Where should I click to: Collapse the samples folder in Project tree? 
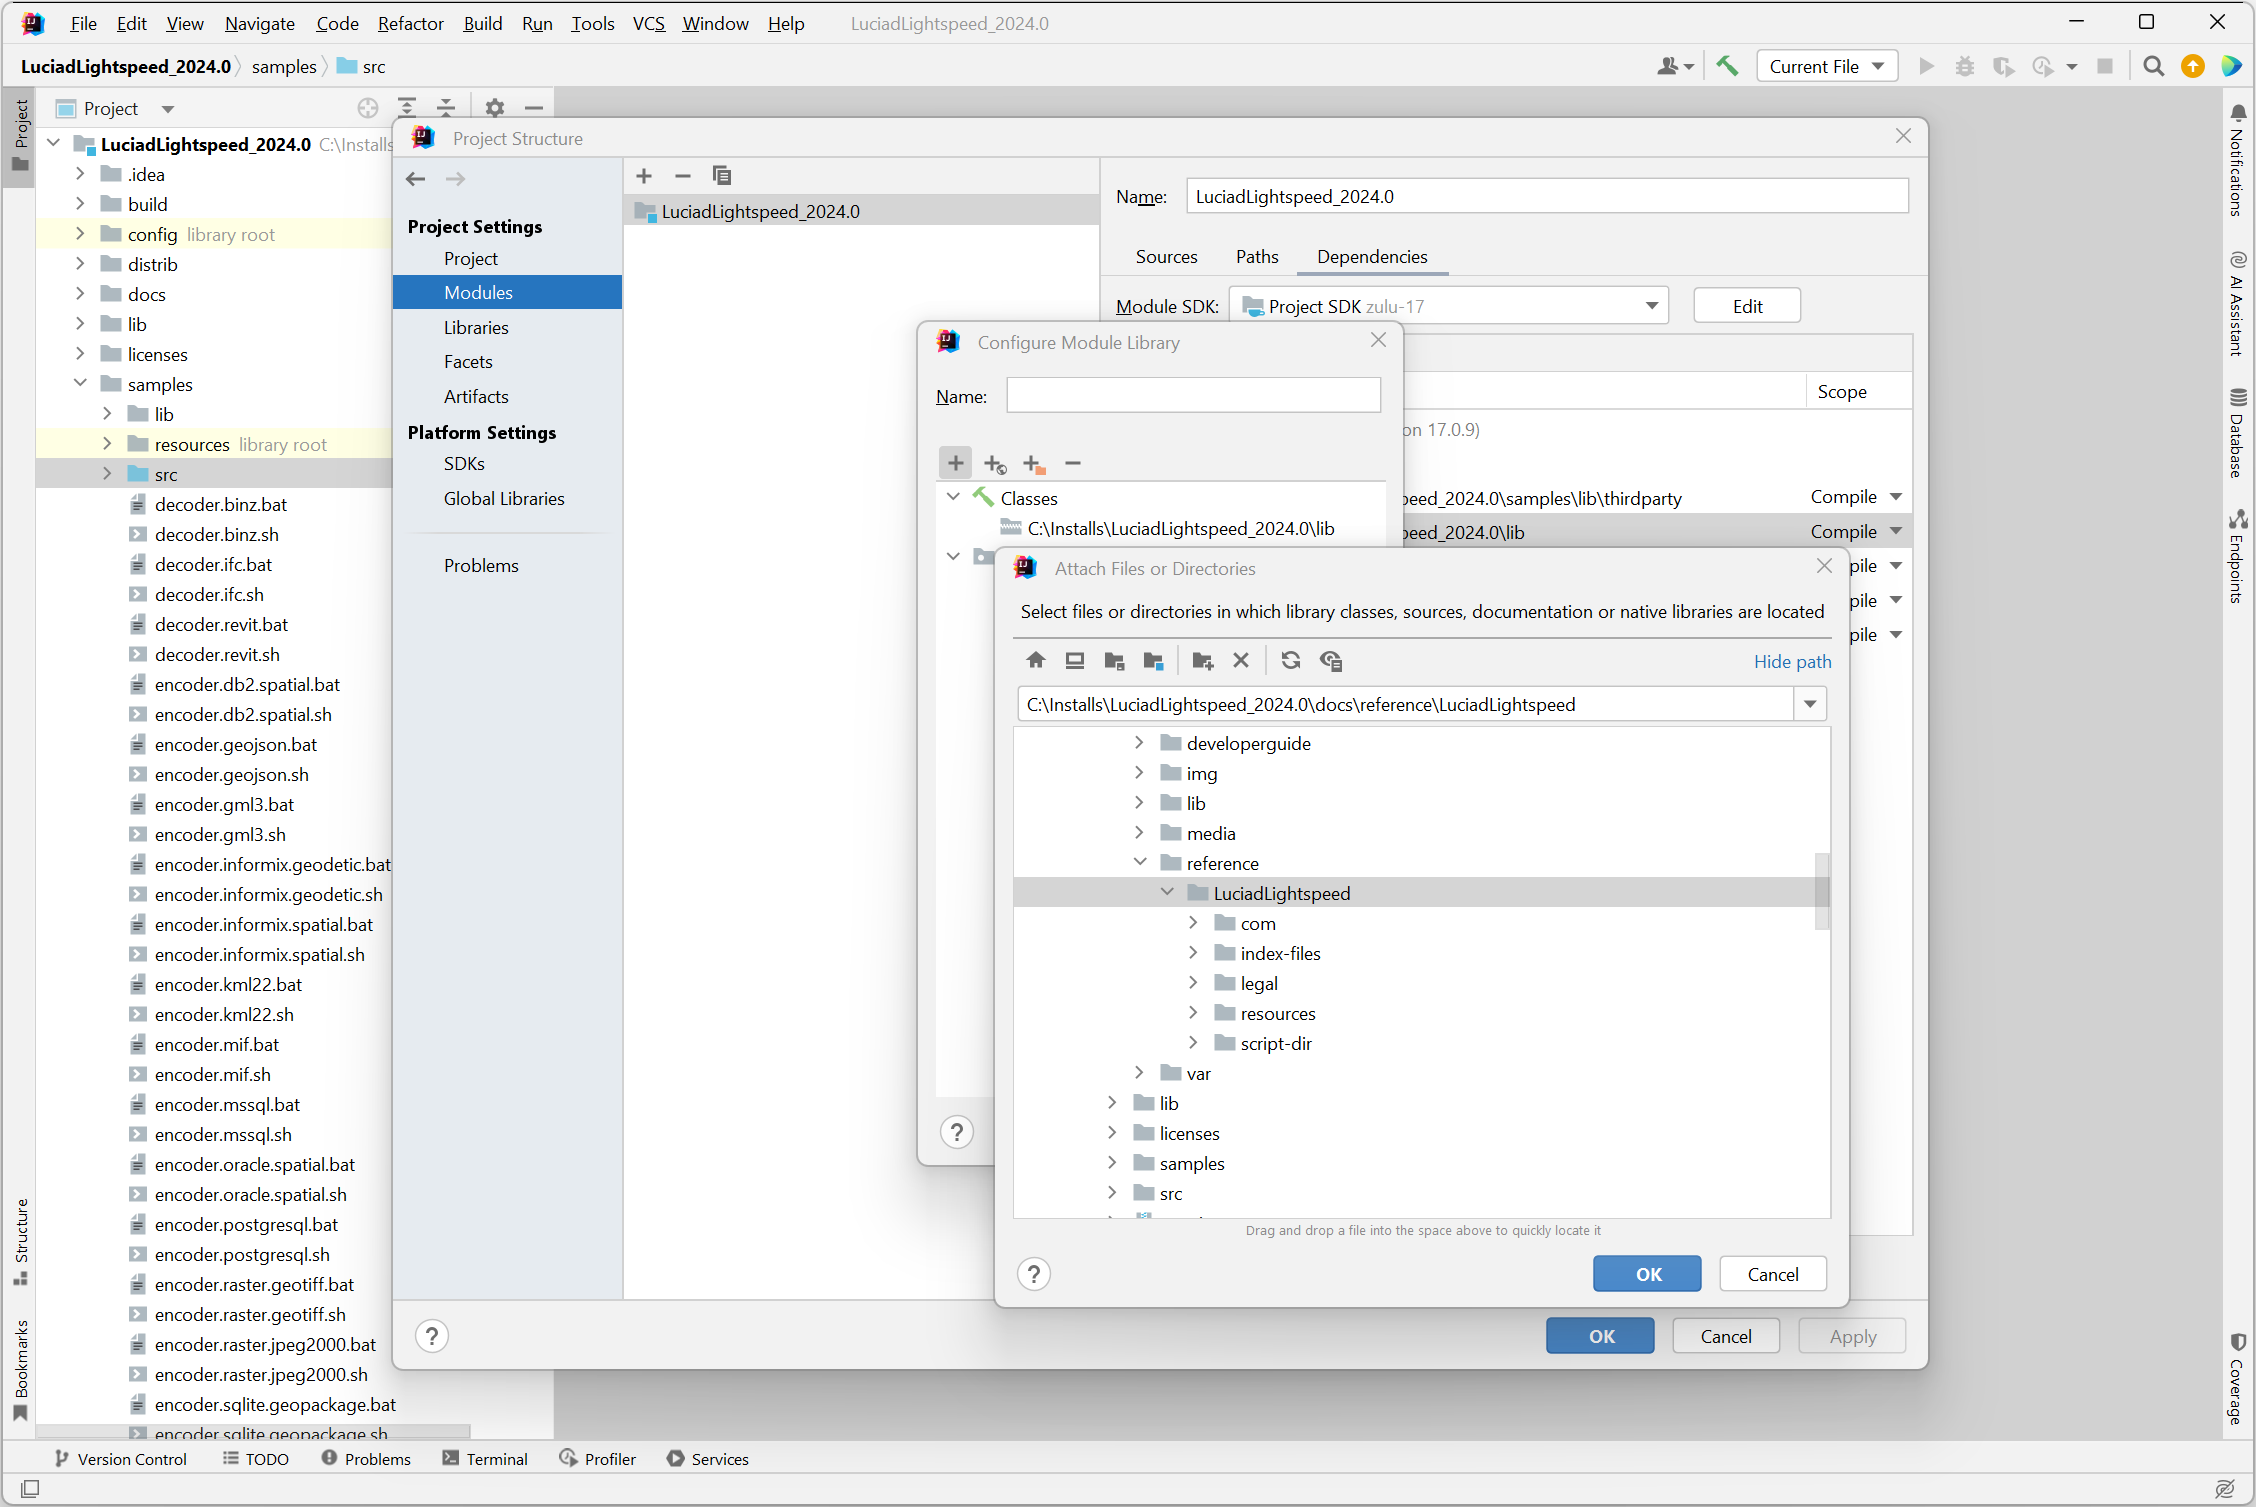pyautogui.click(x=80, y=383)
